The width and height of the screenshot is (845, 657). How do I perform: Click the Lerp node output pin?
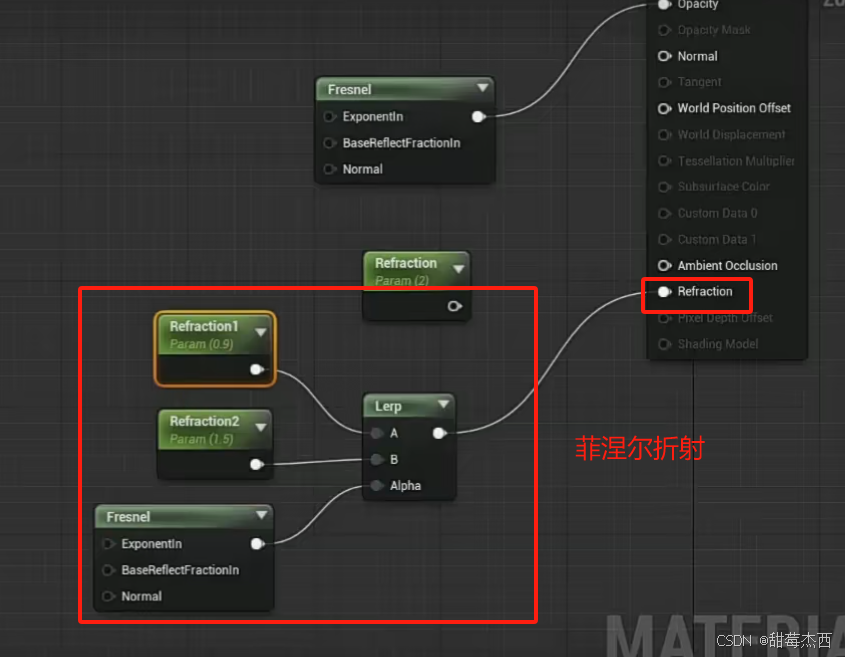click(439, 433)
